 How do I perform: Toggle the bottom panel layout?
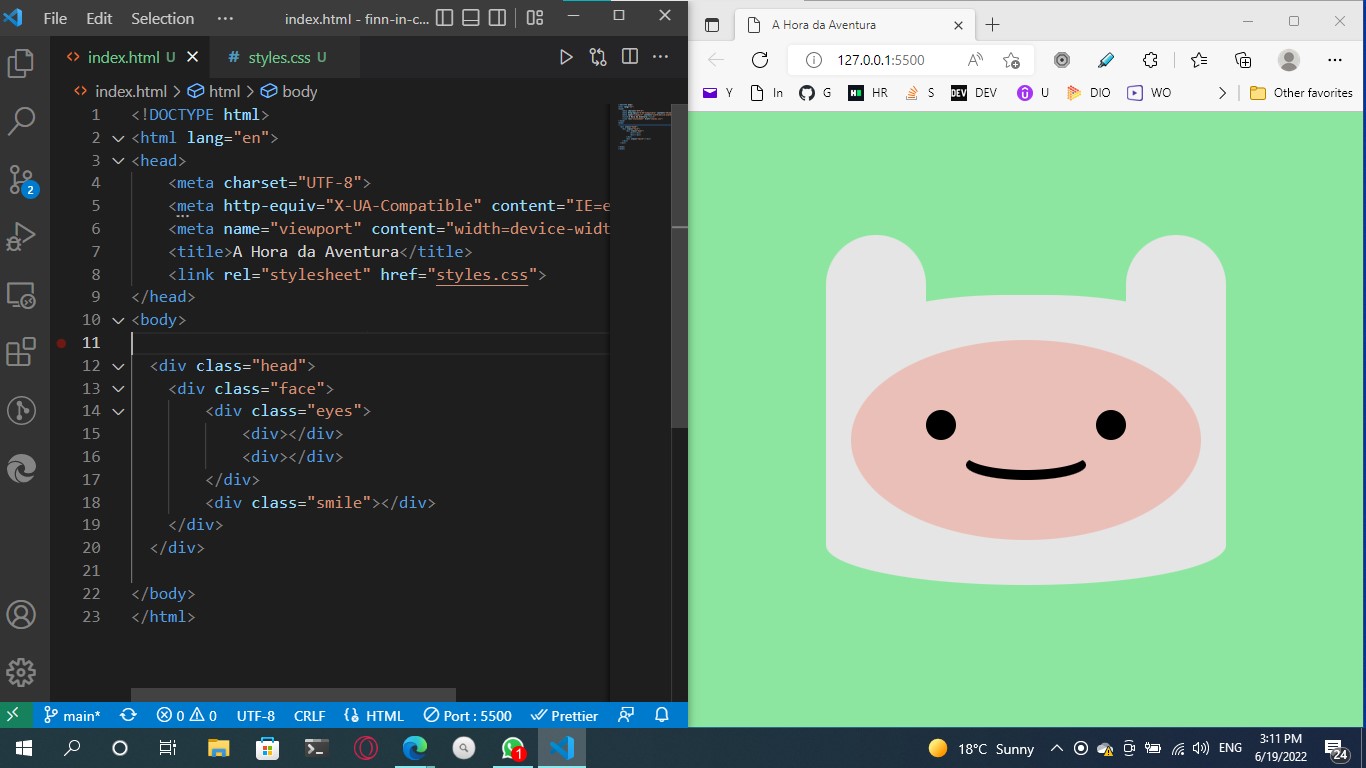pyautogui.click(x=470, y=18)
